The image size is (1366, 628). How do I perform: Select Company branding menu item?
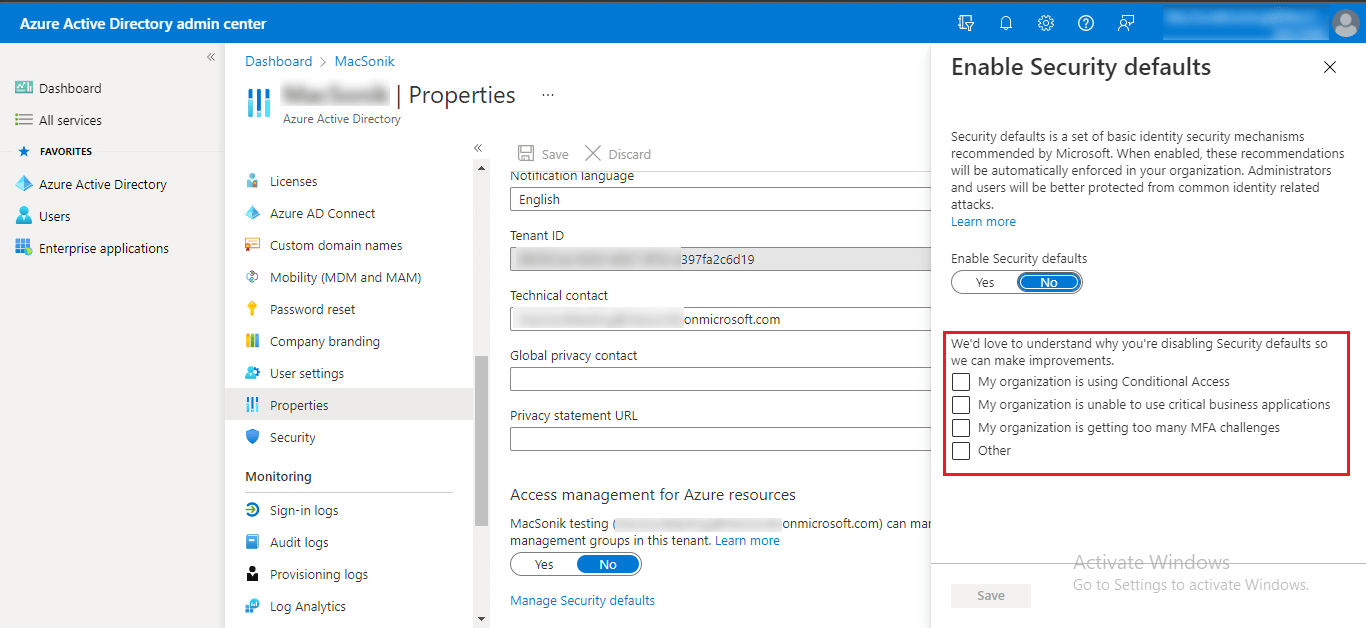(324, 341)
